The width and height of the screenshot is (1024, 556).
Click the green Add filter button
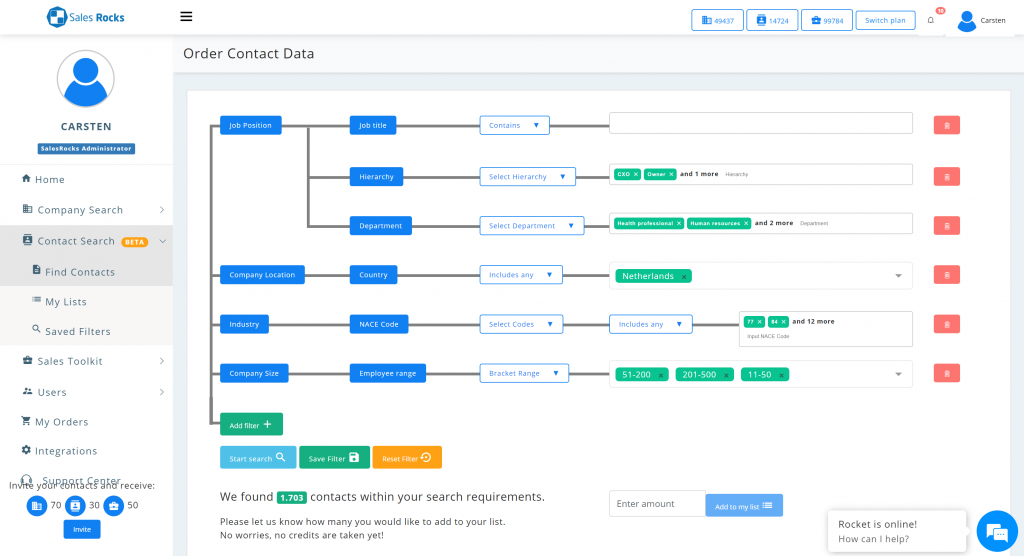click(x=251, y=424)
